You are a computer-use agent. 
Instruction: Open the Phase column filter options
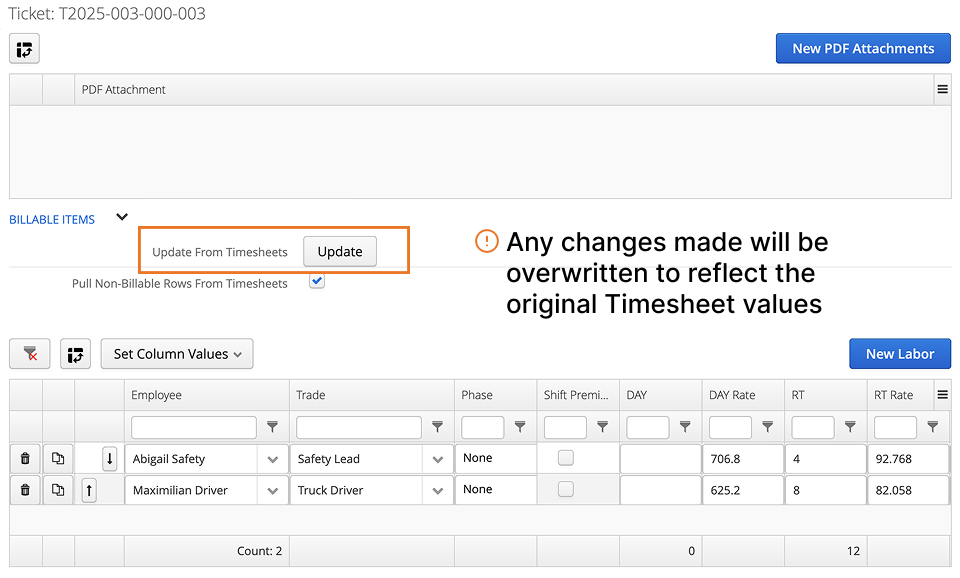click(520, 427)
